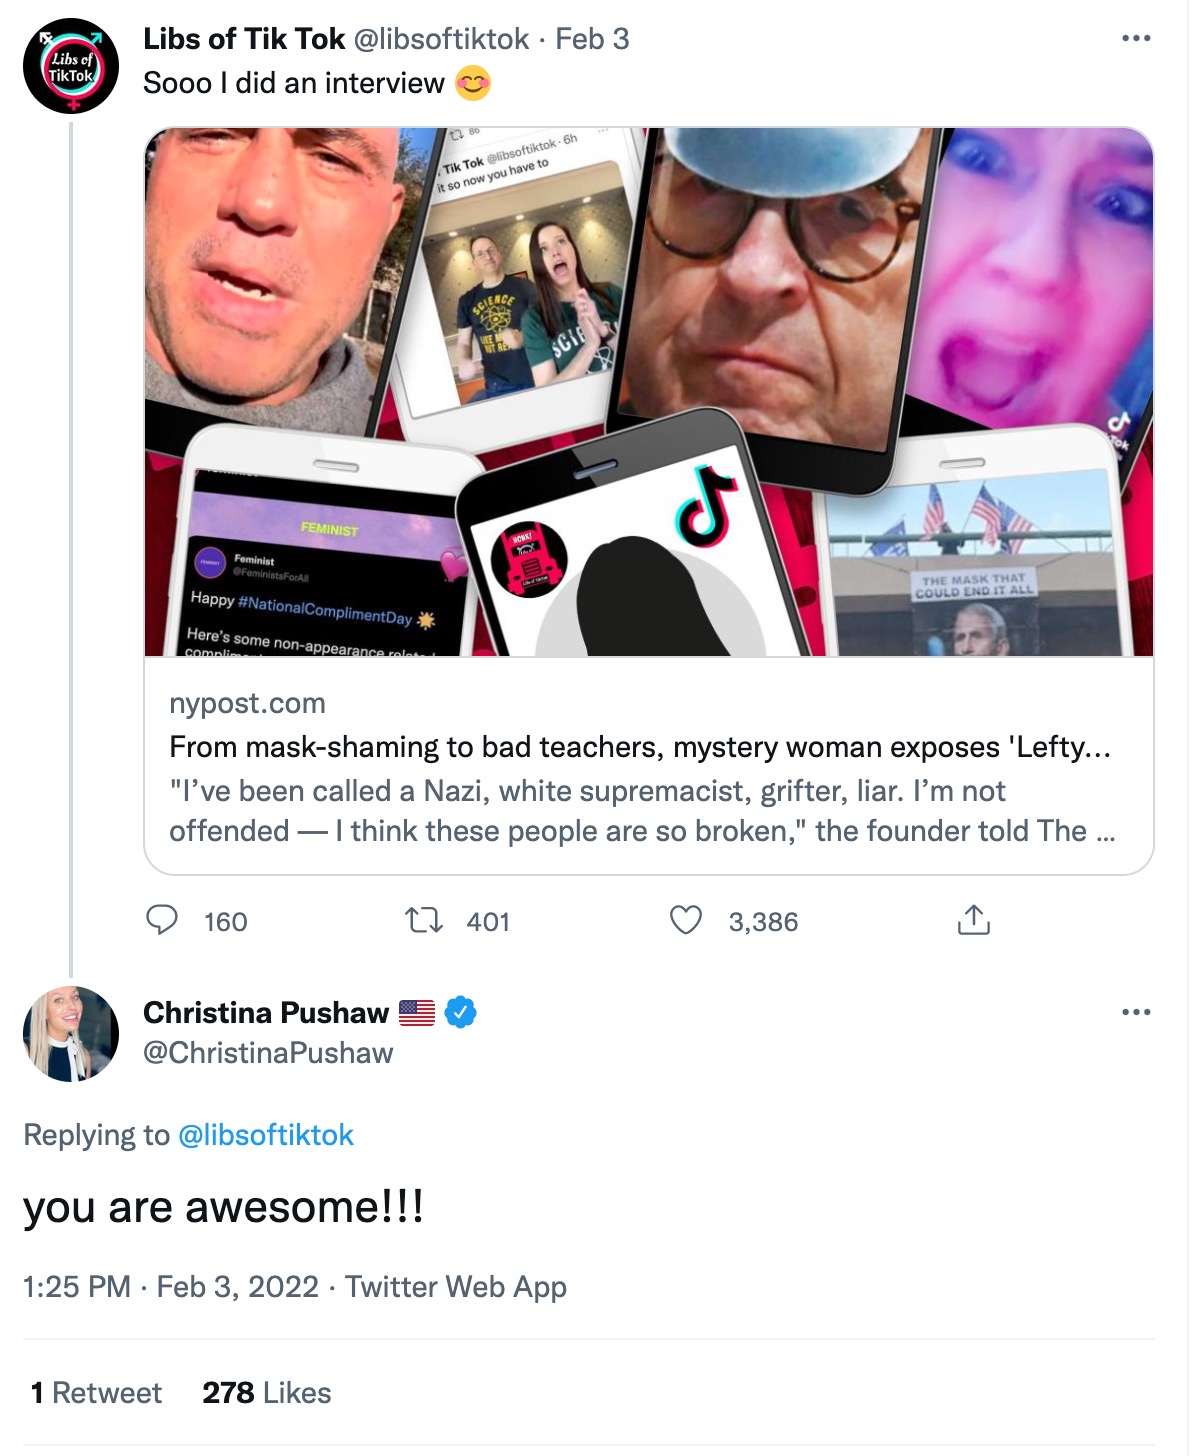View the 1 Retweet list

96,1393
